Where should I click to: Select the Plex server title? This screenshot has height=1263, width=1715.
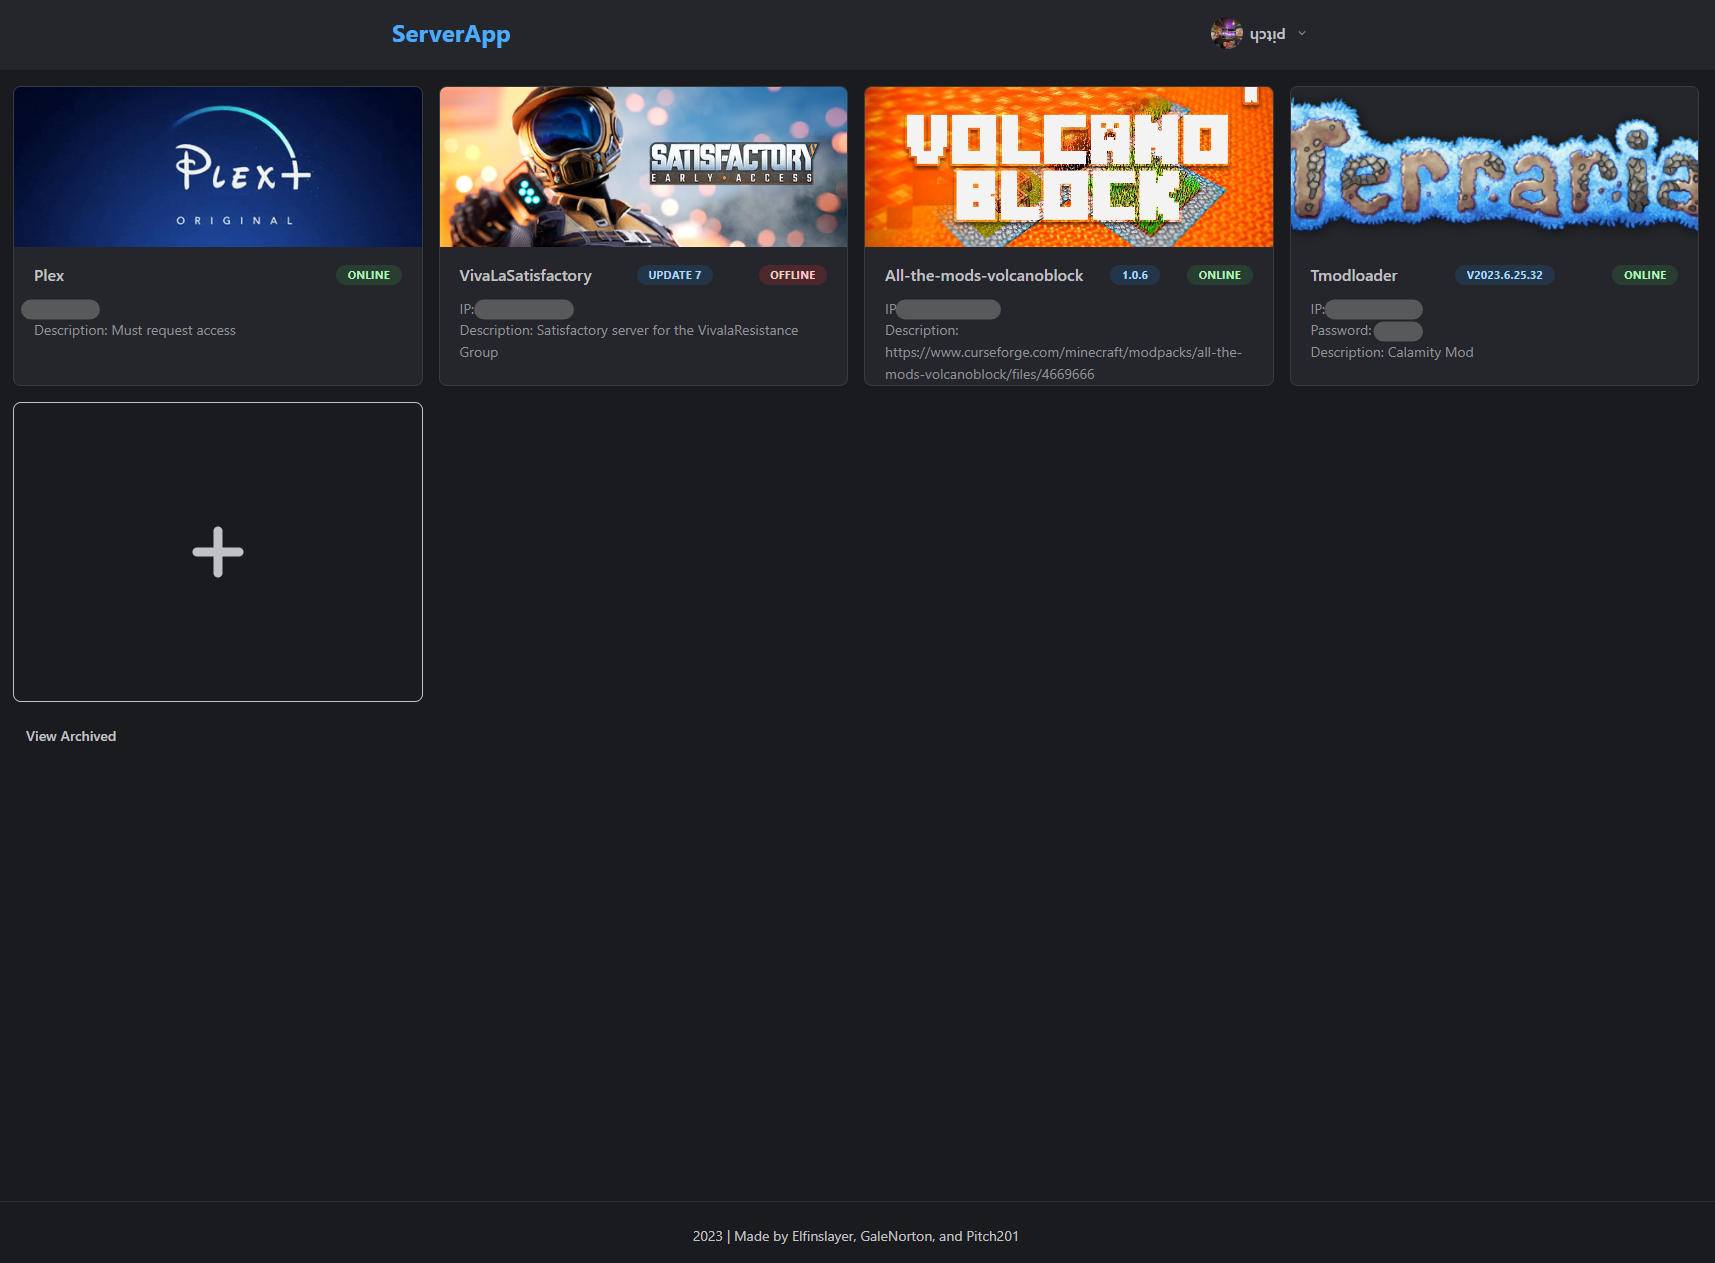pos(49,275)
